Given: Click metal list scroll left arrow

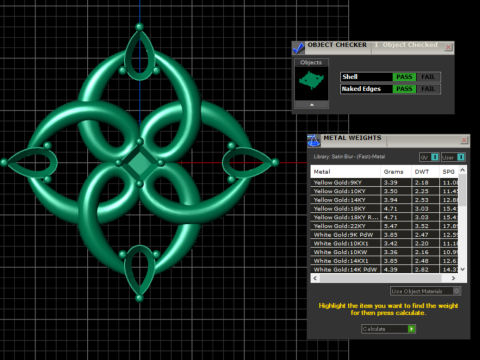Looking at the screenshot, I should point(315,278).
